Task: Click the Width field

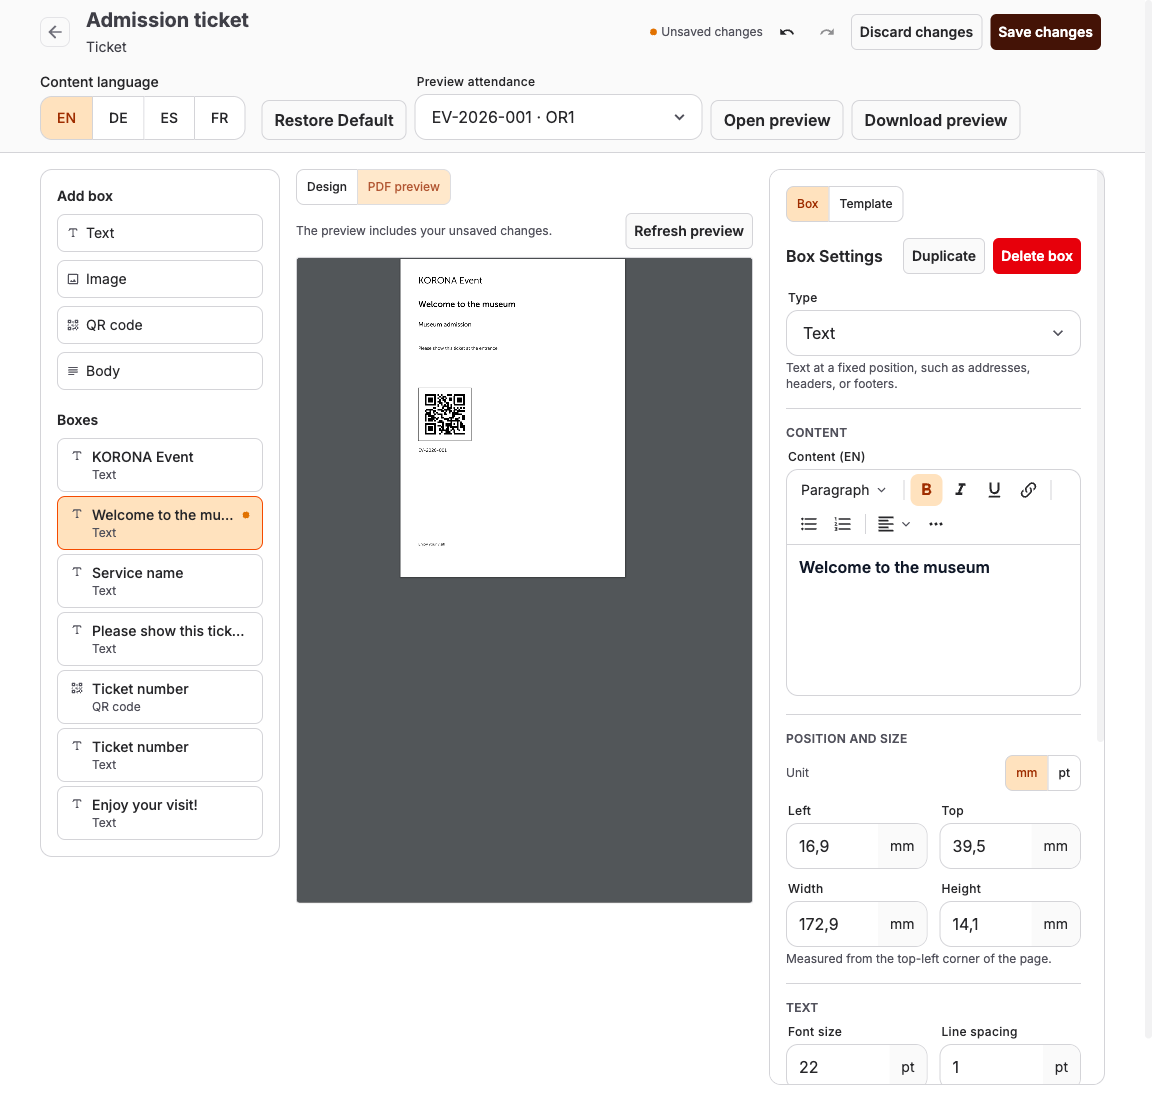Action: [x=856, y=924]
